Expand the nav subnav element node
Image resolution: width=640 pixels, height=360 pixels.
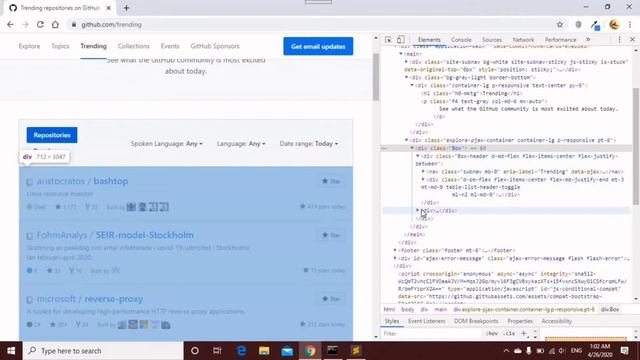(423, 171)
